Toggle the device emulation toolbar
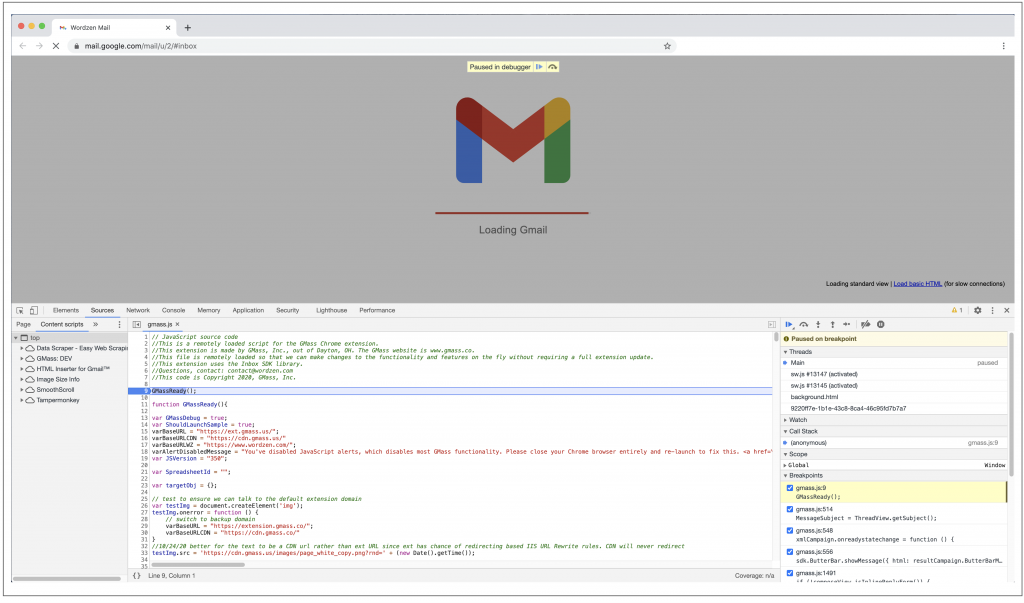The image size is (1024, 603). click(33, 310)
